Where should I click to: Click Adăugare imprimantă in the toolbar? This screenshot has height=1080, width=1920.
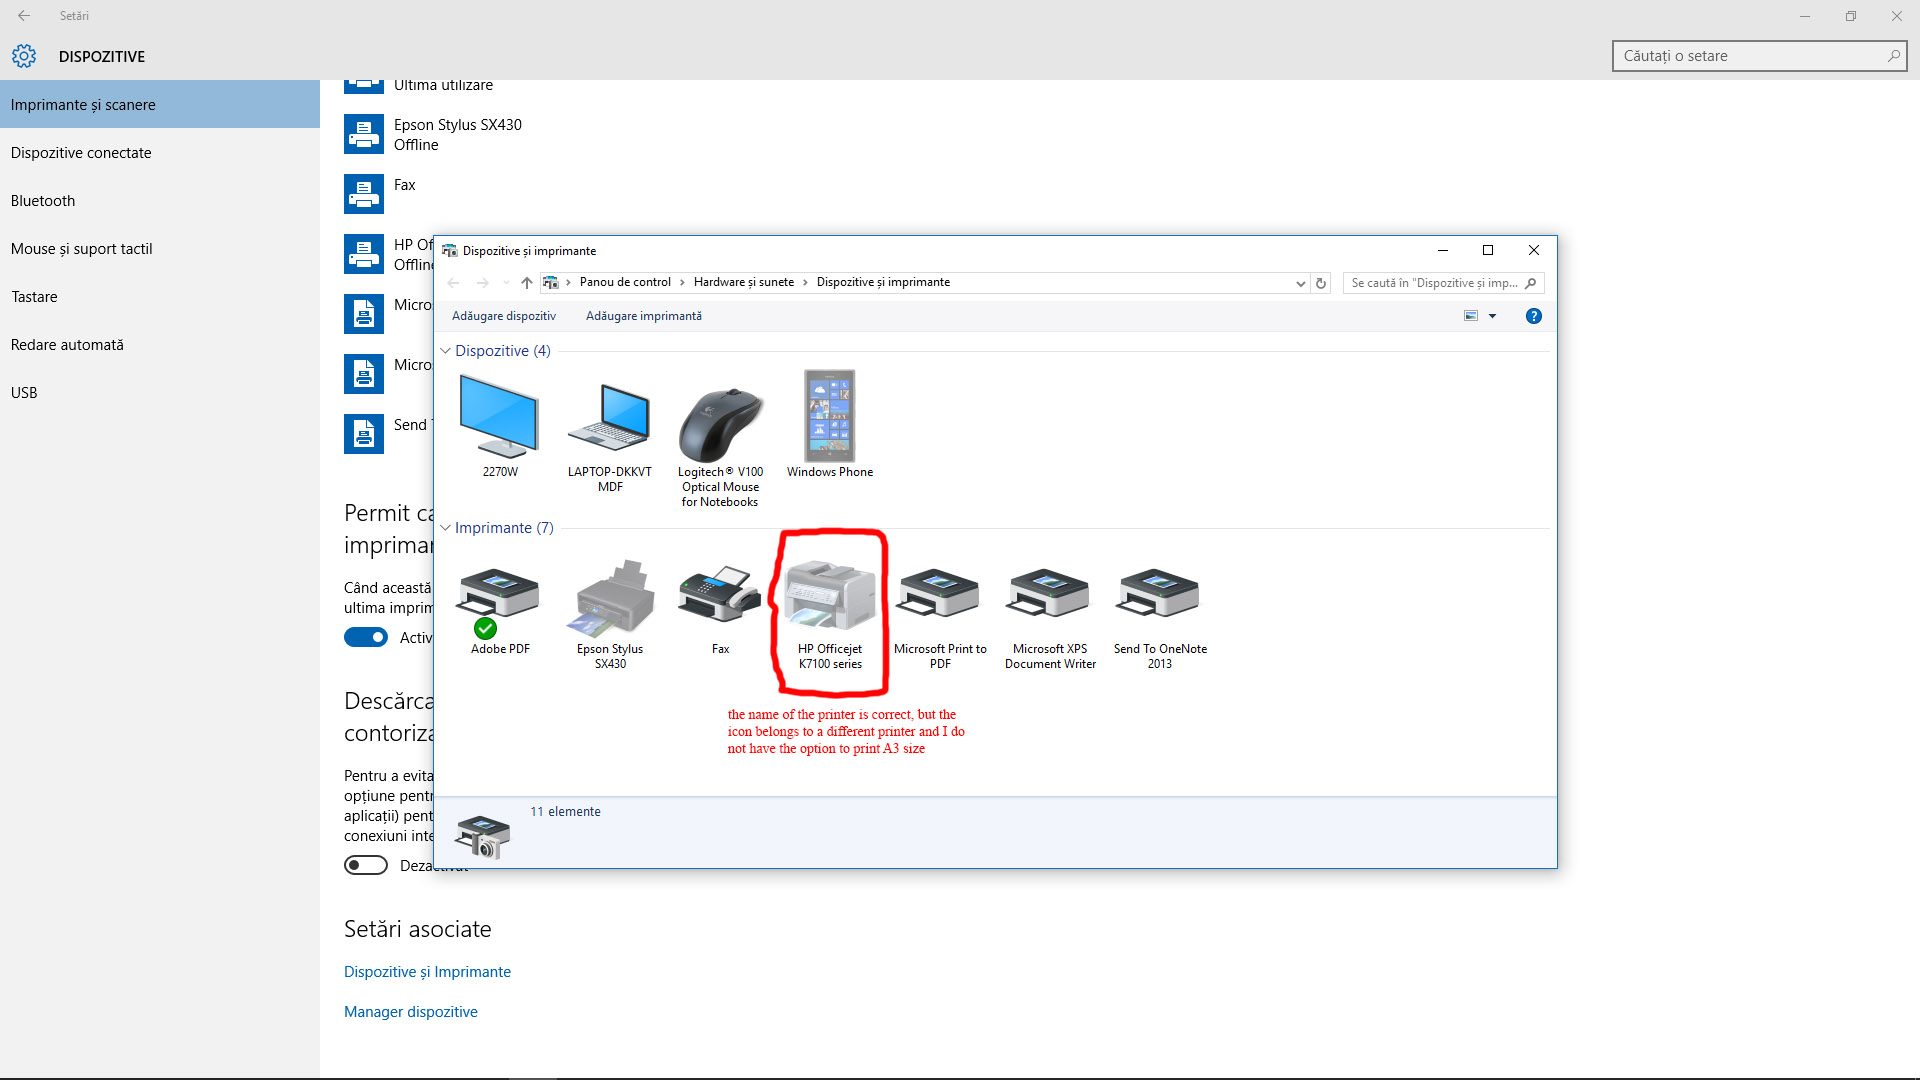point(644,316)
